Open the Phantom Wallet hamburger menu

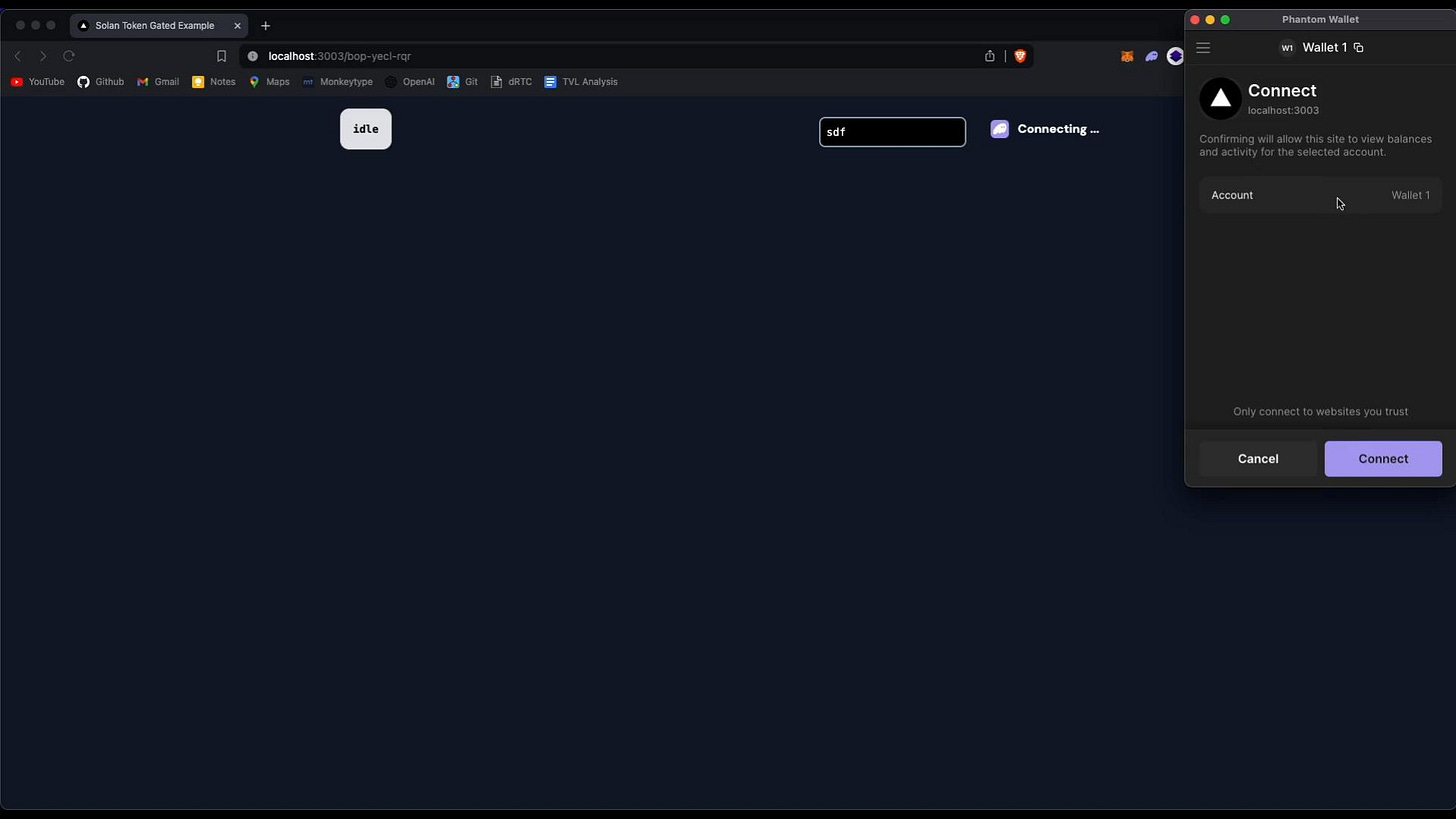1203,48
